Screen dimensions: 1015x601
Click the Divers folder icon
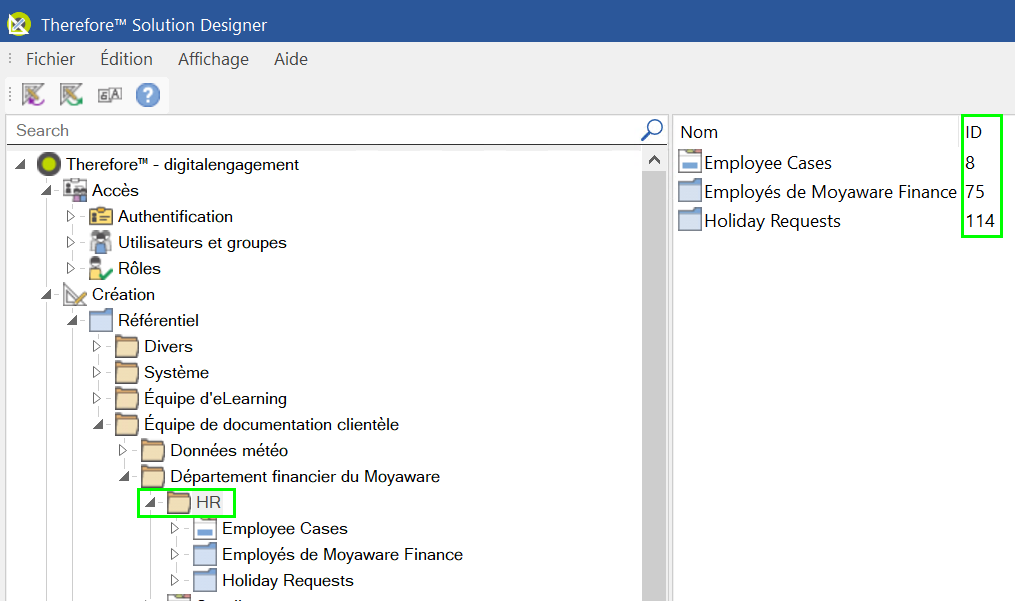[127, 346]
